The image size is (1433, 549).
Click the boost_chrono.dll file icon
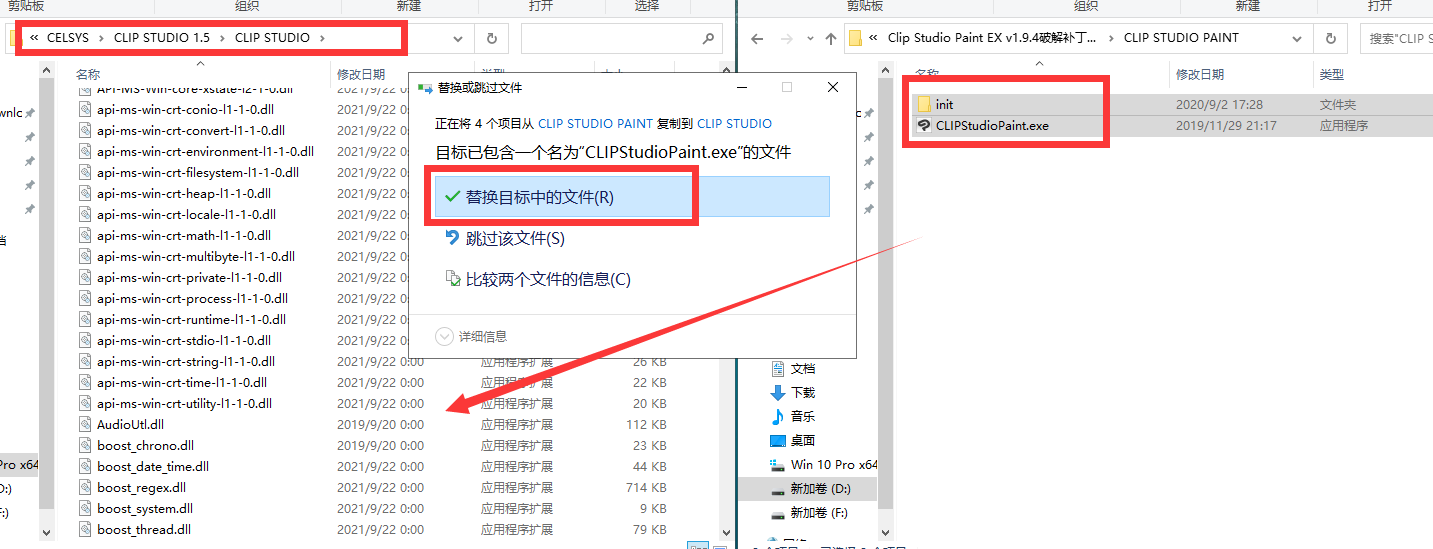85,445
